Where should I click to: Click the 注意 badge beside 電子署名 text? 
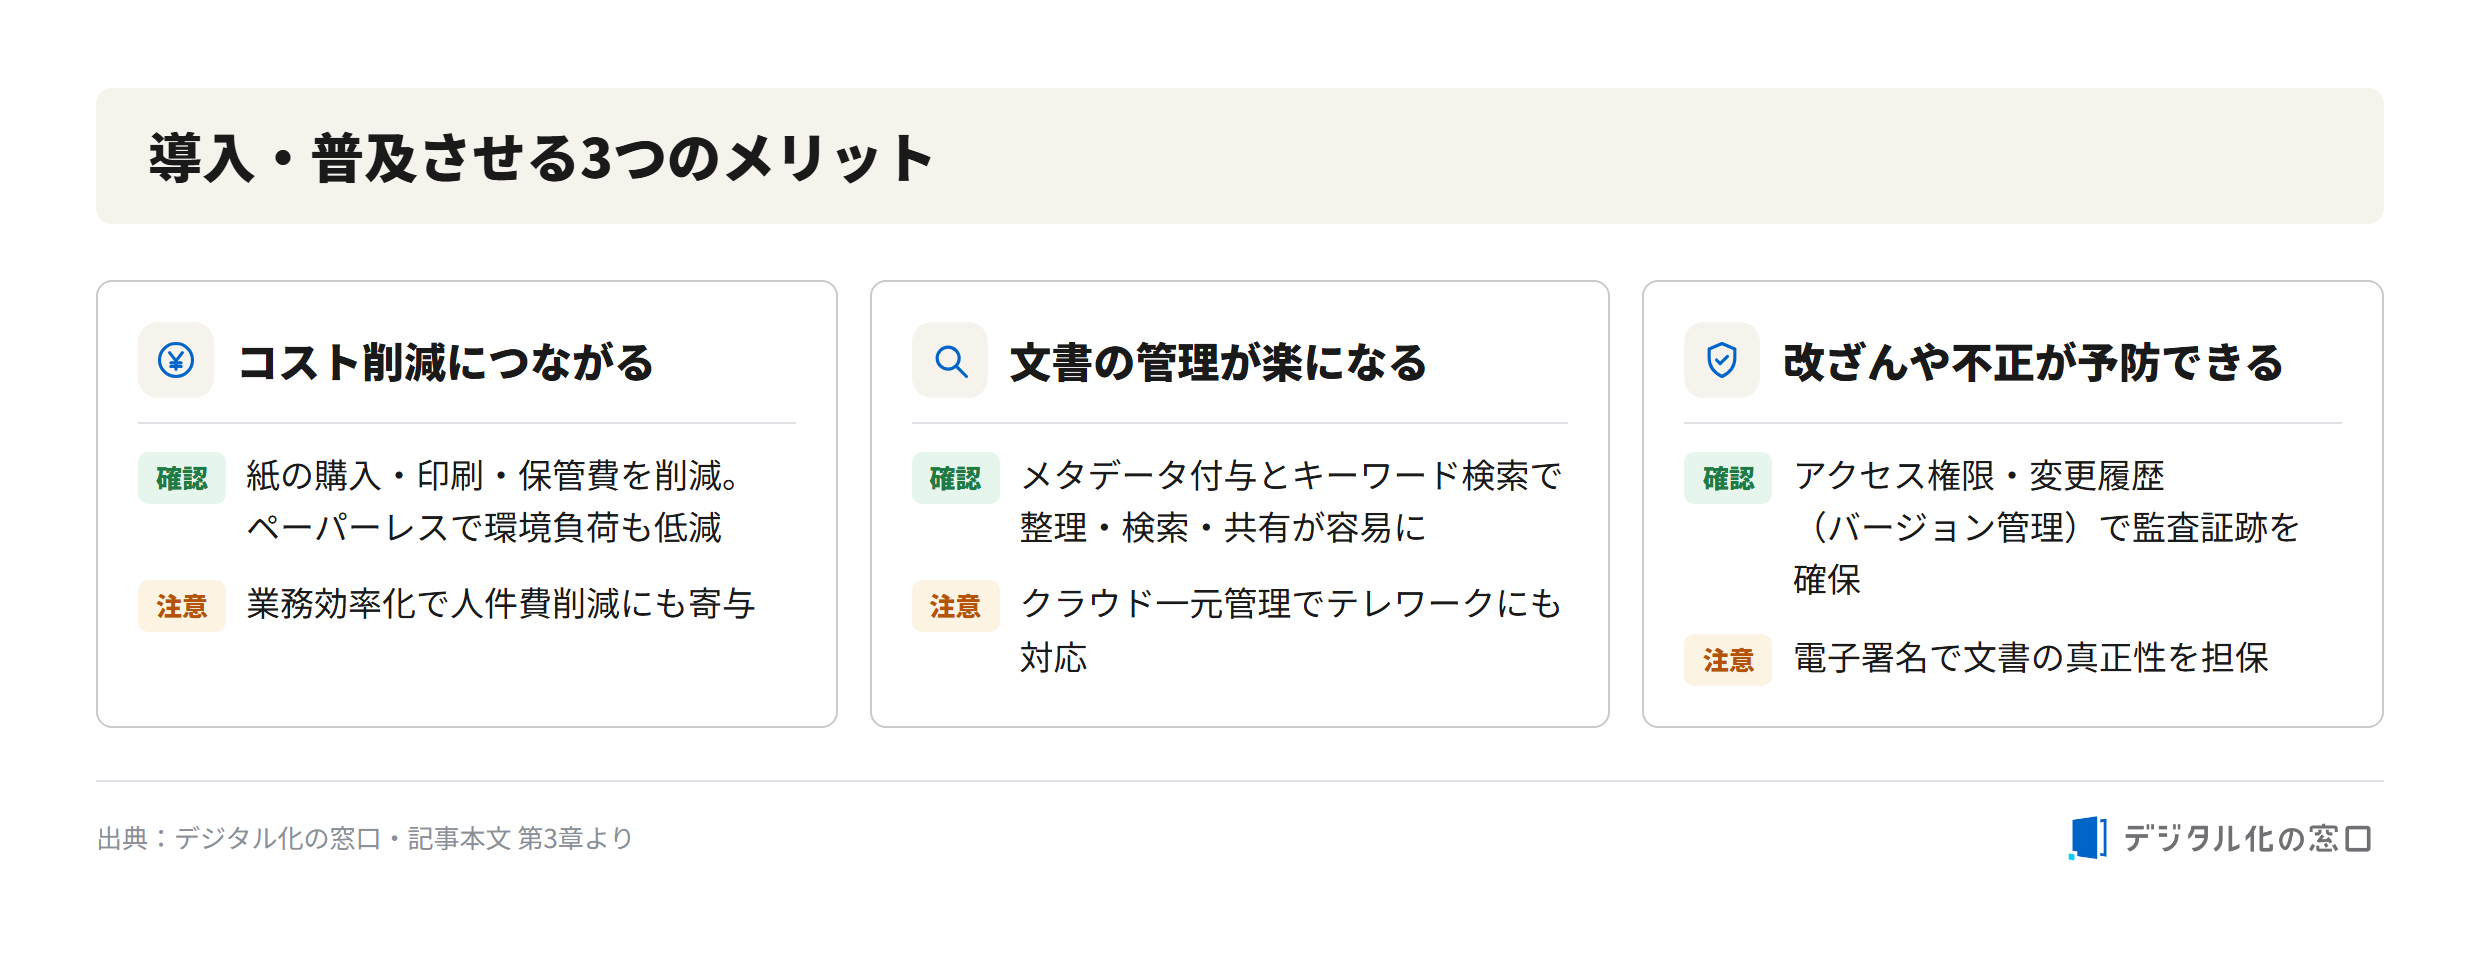pyautogui.click(x=1728, y=660)
